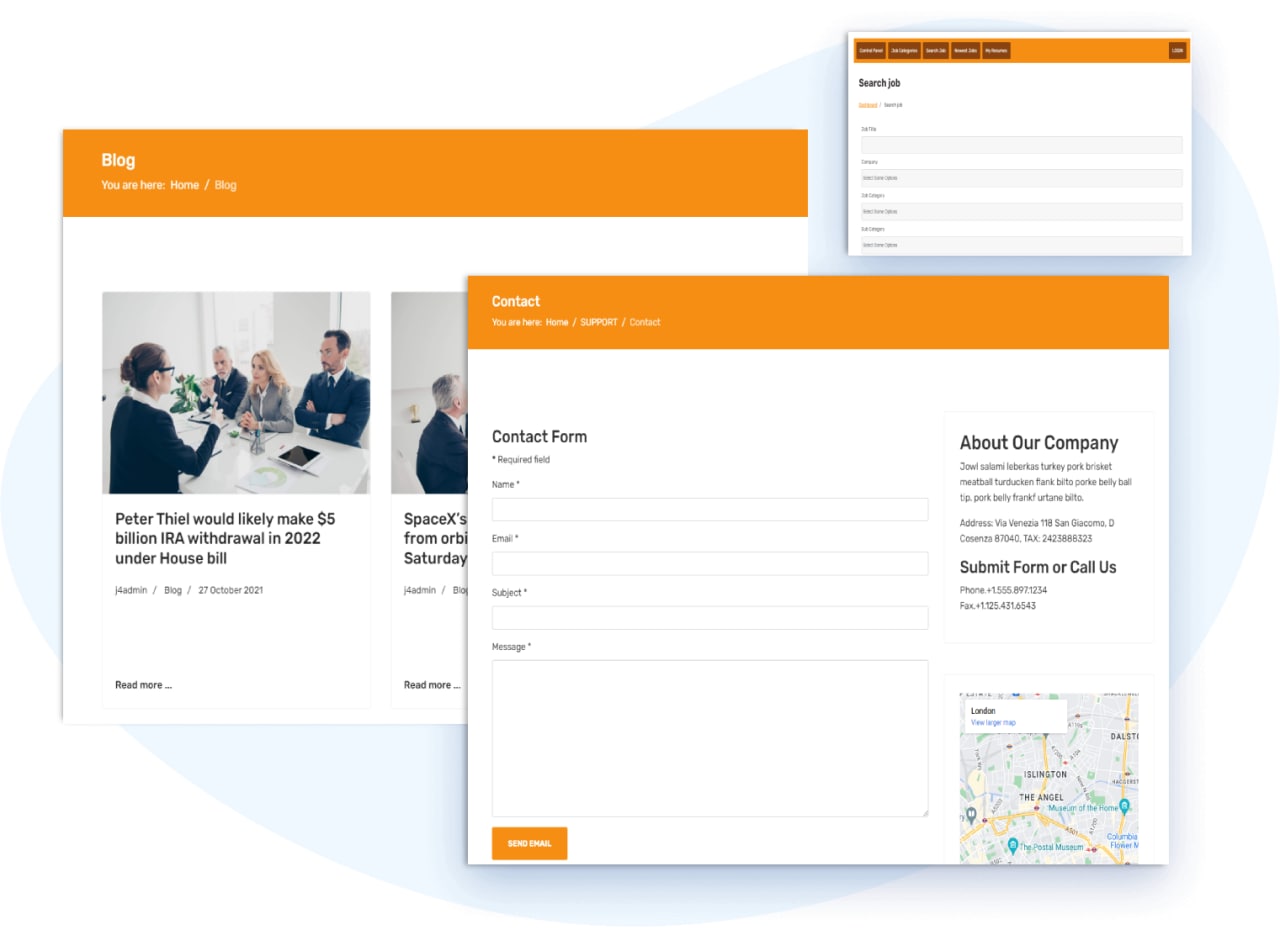Image resolution: width=1280 pixels, height=930 pixels.
Task: Click the phone number +1.555.897.1234 text
Action: [1003, 590]
